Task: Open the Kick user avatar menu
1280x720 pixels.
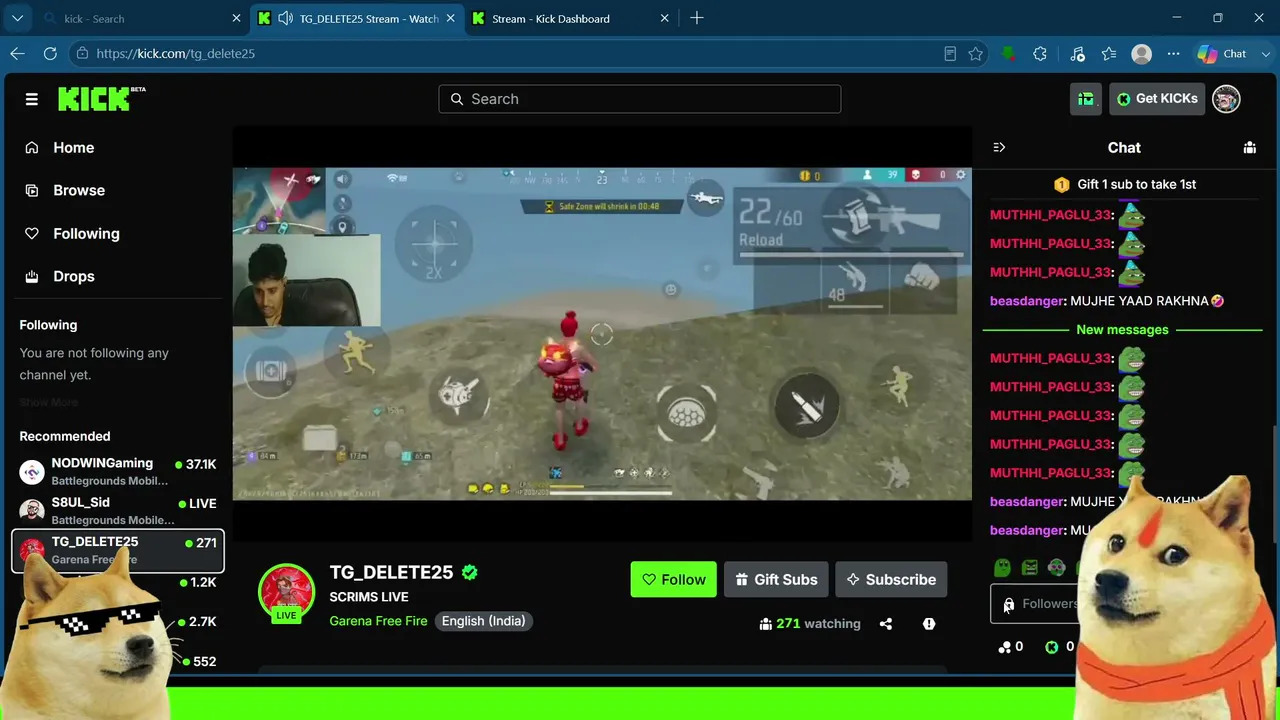Action: (x=1226, y=99)
